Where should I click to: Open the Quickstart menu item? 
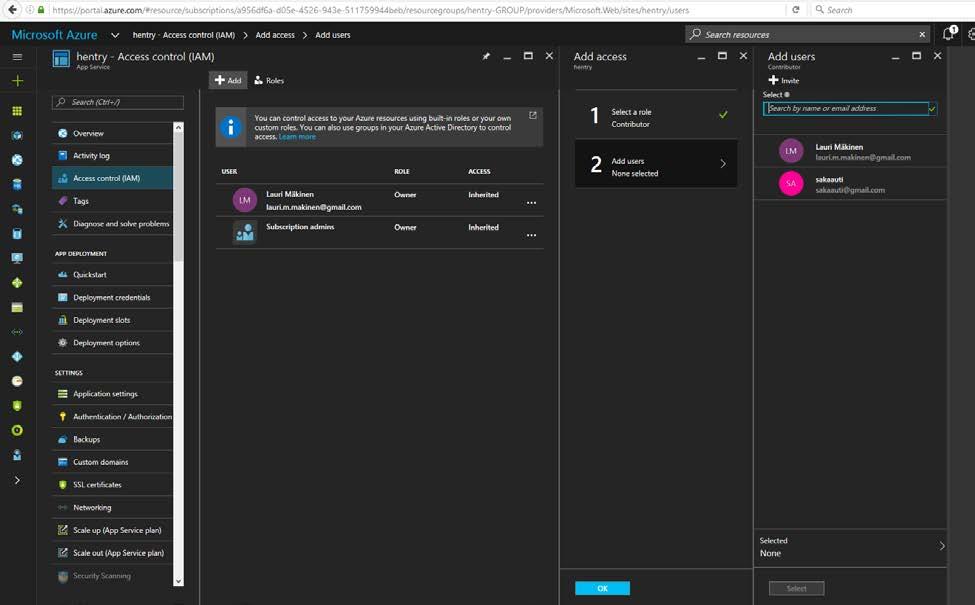(113, 274)
